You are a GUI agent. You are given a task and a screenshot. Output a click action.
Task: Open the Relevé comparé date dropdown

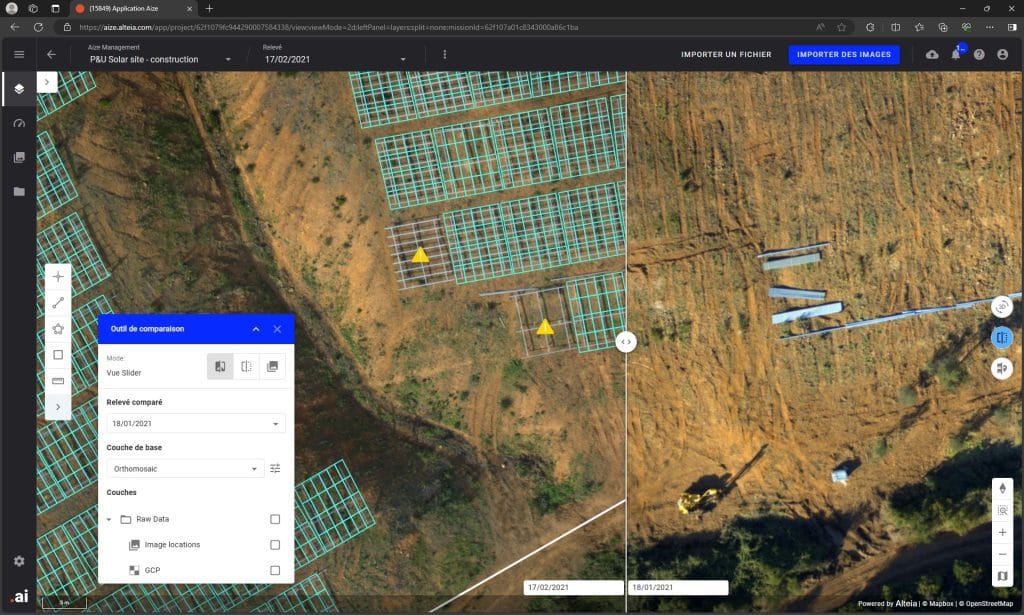click(x=195, y=423)
